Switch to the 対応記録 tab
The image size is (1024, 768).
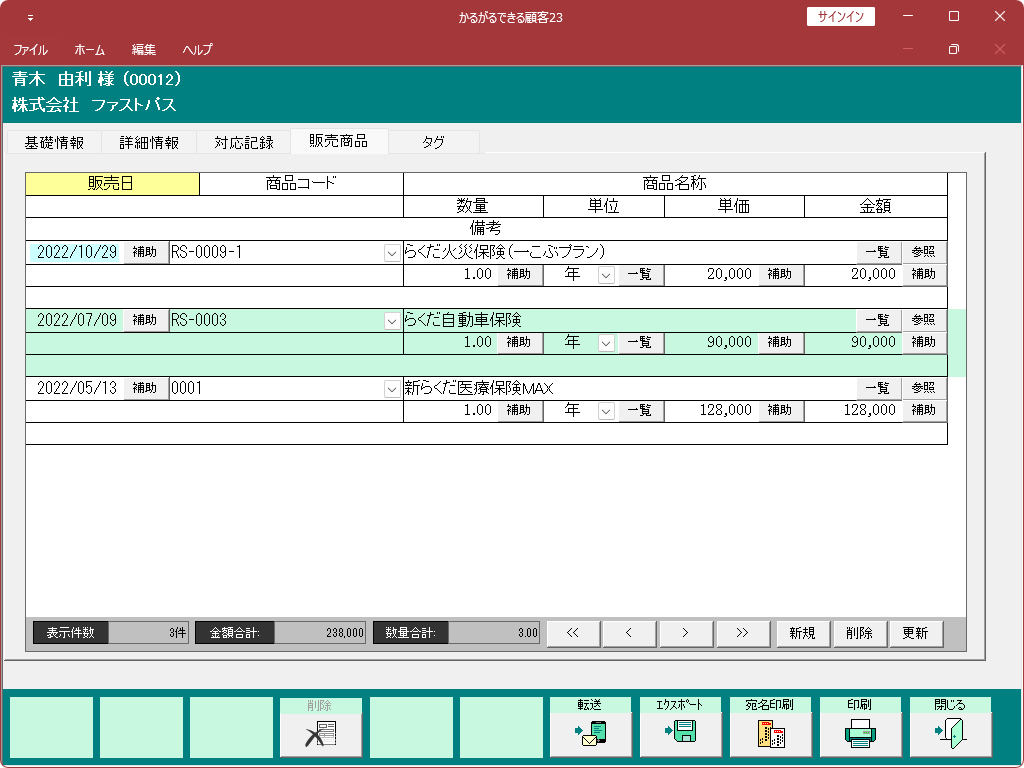pos(243,143)
